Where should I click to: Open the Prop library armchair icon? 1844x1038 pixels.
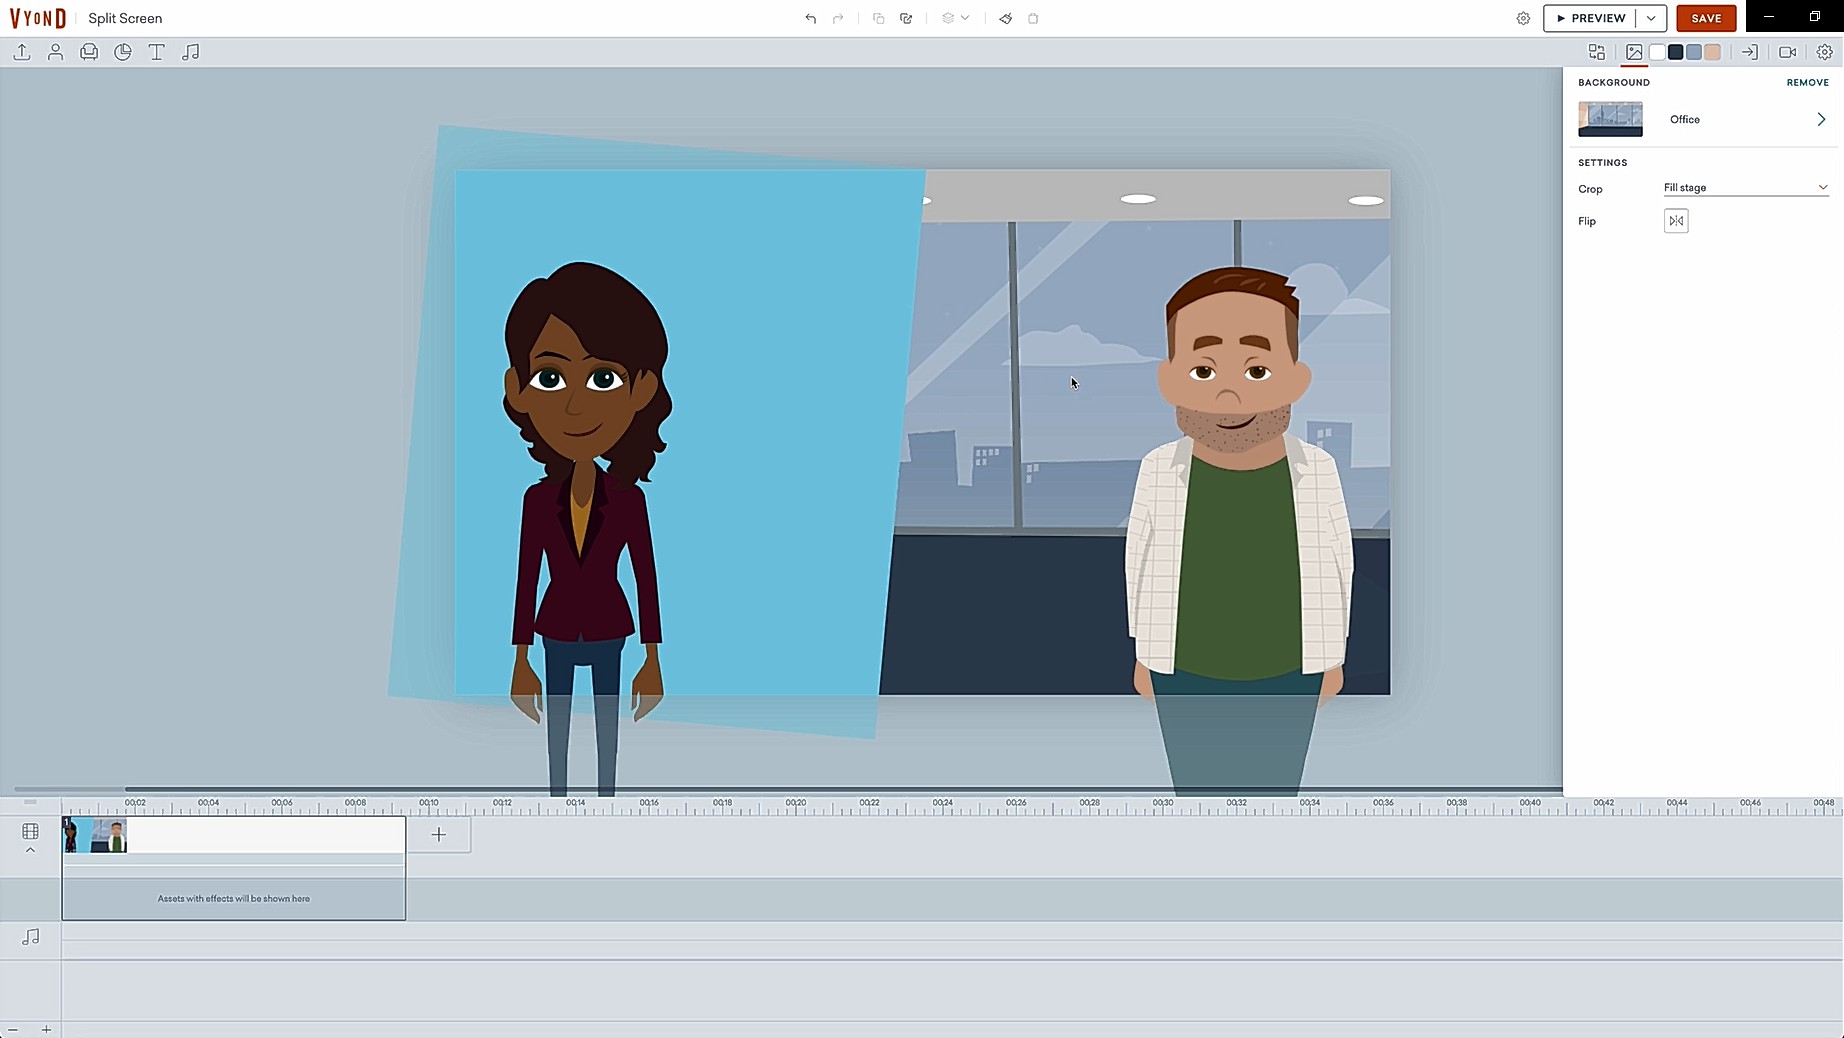coord(89,52)
